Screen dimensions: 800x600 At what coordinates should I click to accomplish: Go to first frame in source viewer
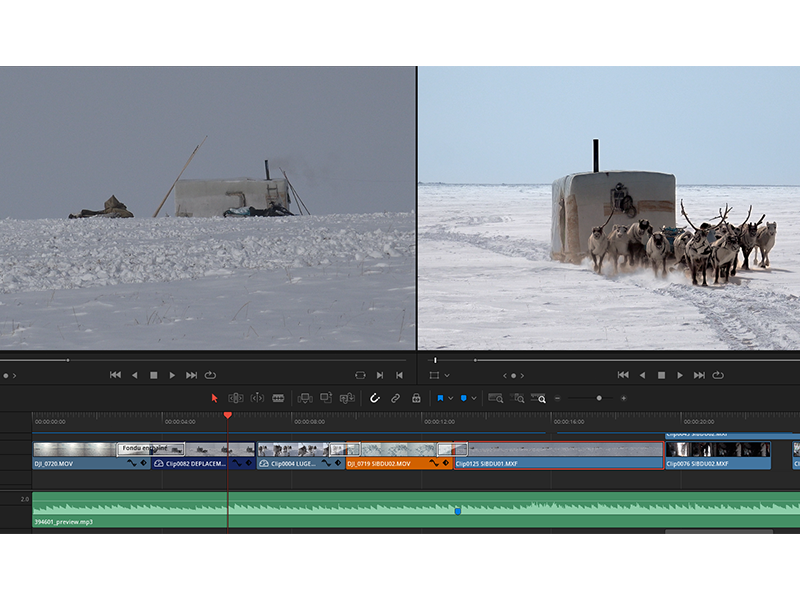point(115,375)
